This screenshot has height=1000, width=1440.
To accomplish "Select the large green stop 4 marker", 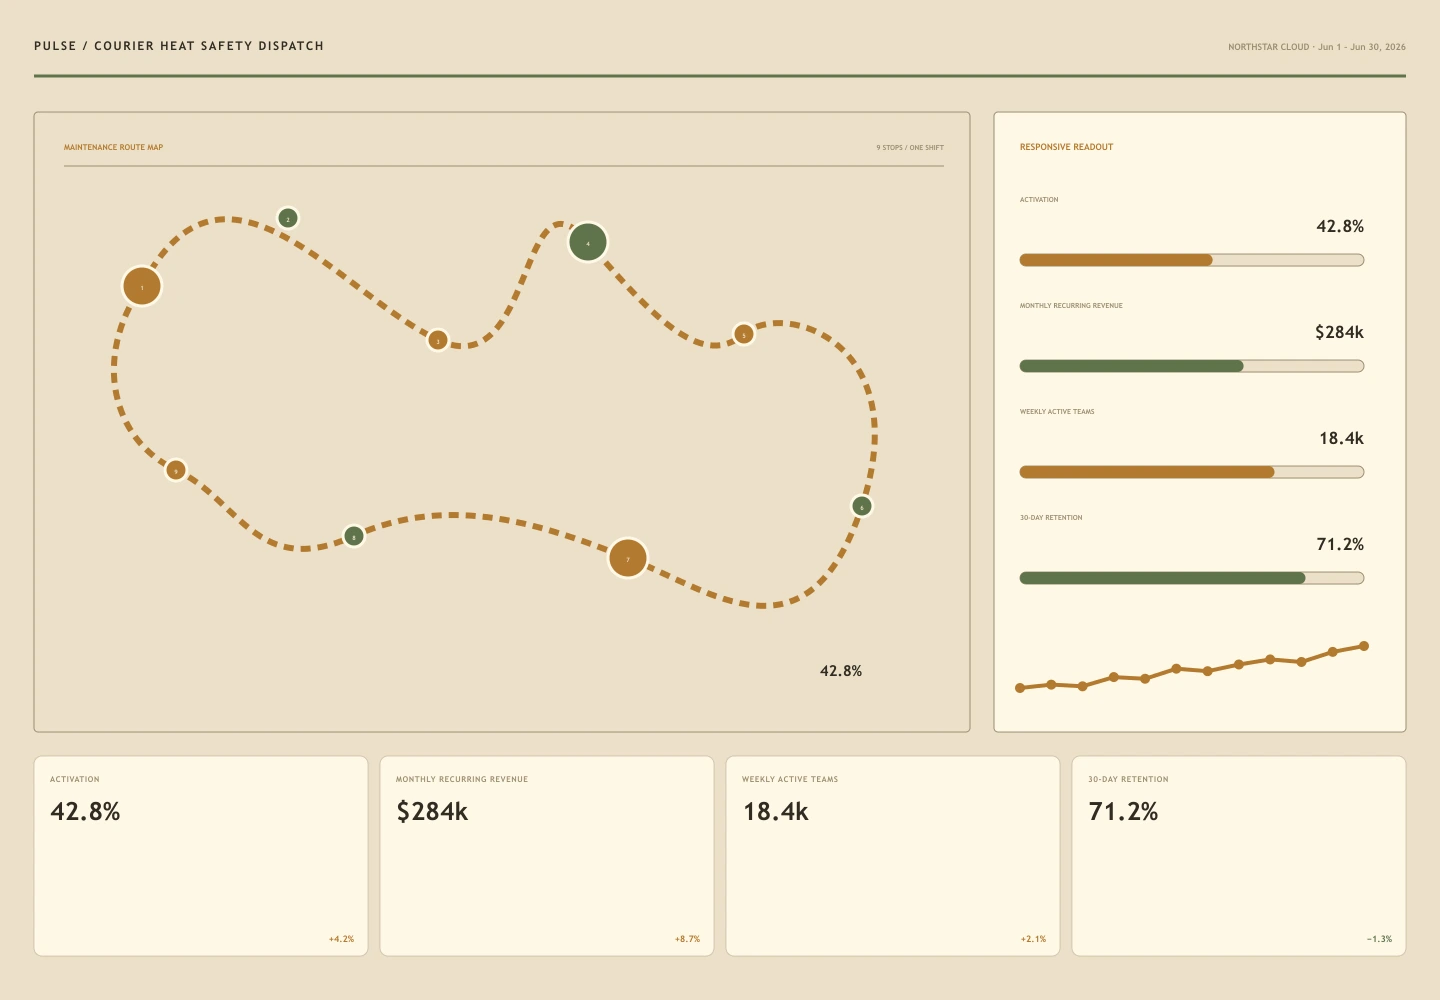I will tap(588, 242).
